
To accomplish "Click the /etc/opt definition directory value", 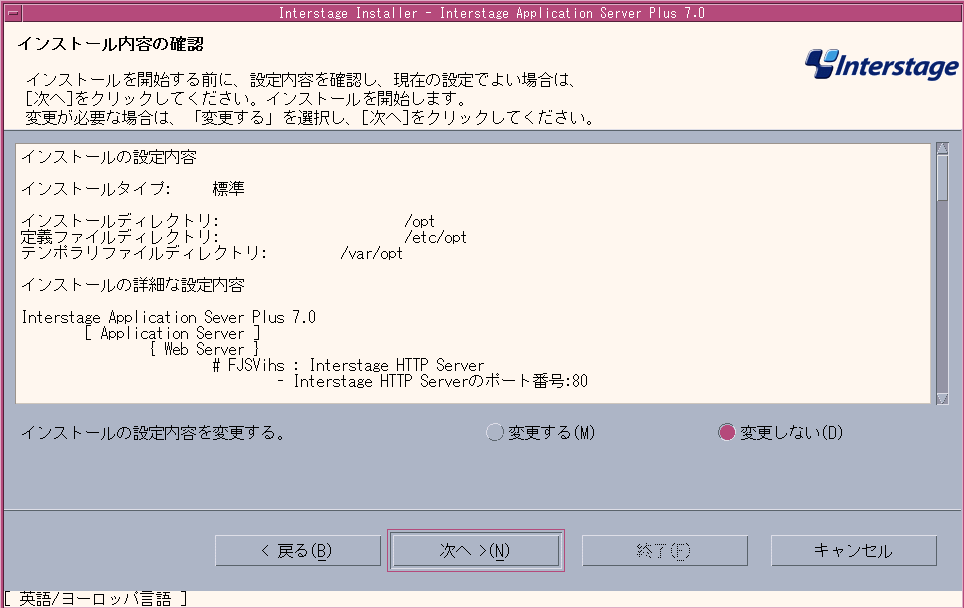I will tap(435, 237).
